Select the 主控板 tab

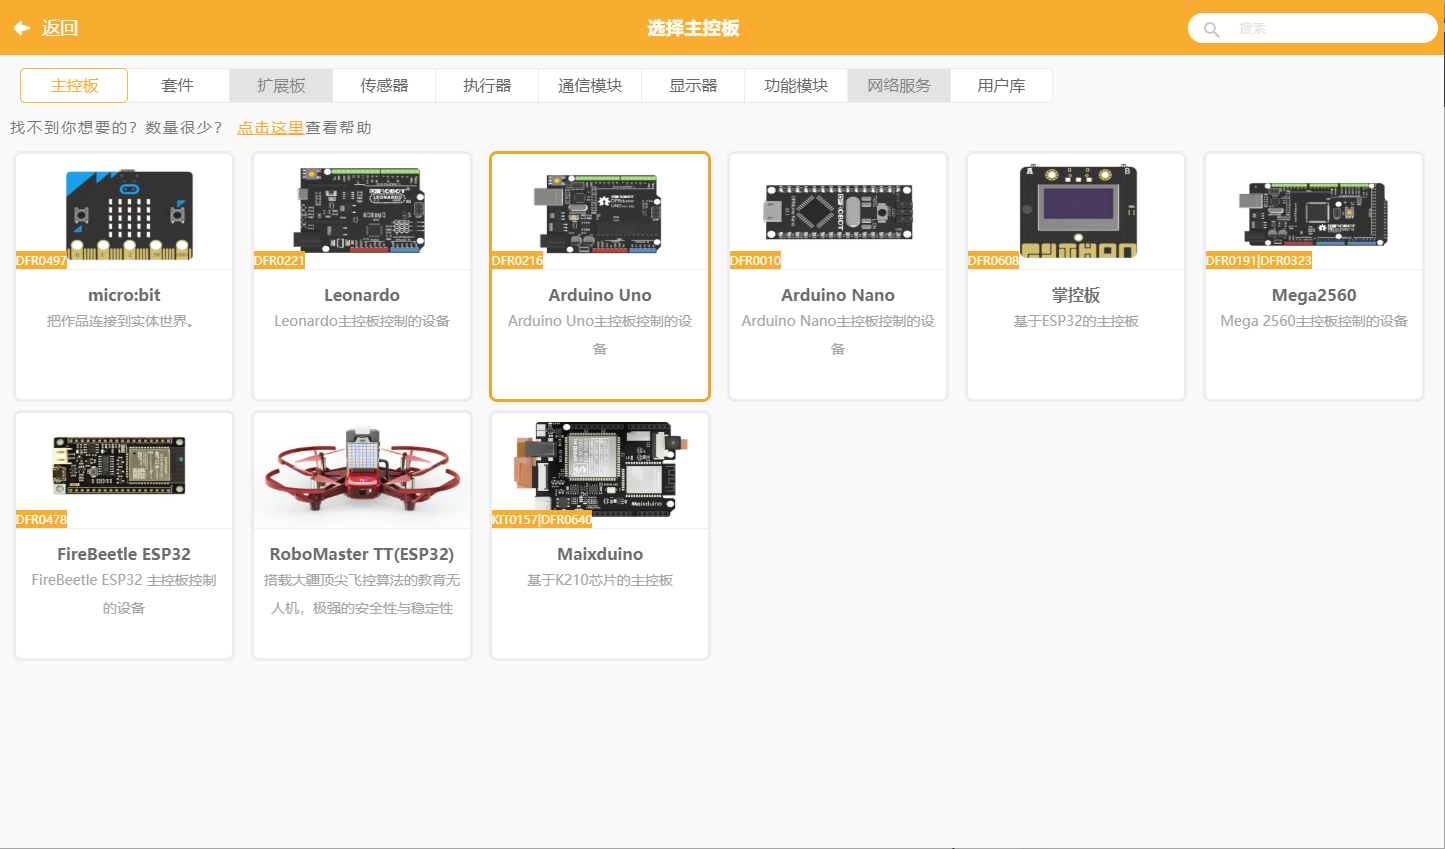point(74,85)
